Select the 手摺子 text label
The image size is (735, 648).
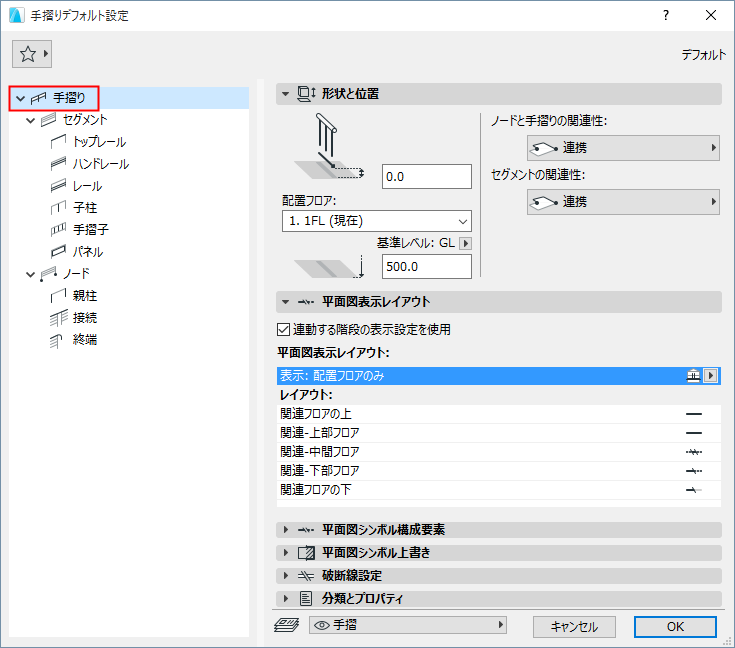(x=91, y=230)
